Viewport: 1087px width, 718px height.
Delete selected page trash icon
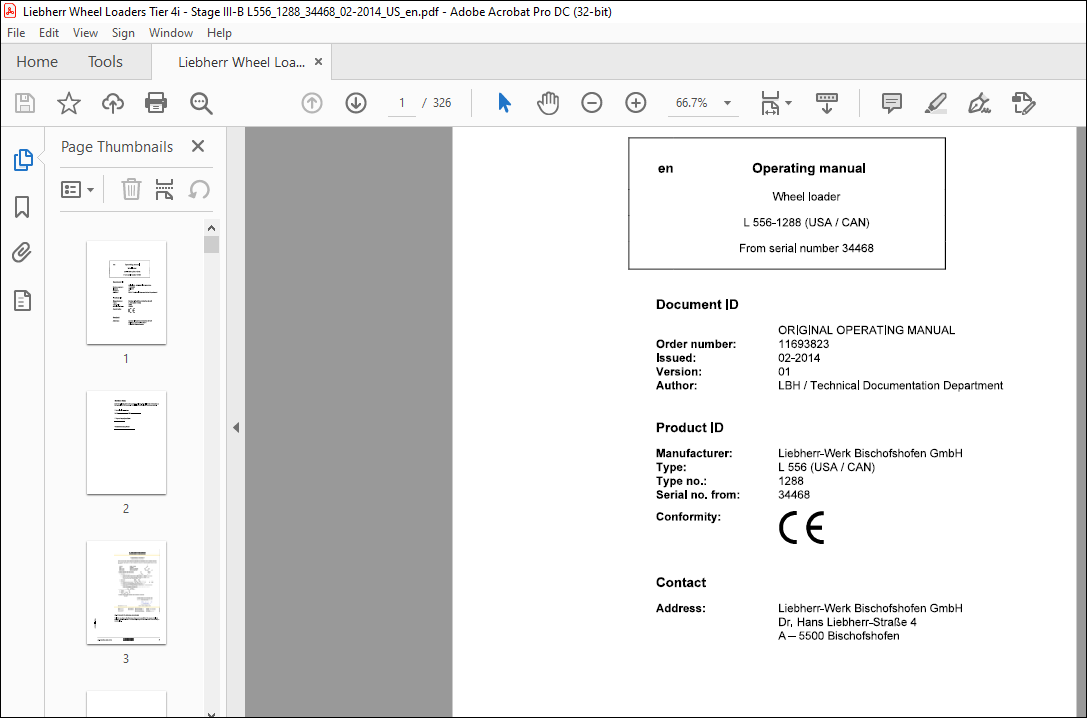click(x=131, y=189)
